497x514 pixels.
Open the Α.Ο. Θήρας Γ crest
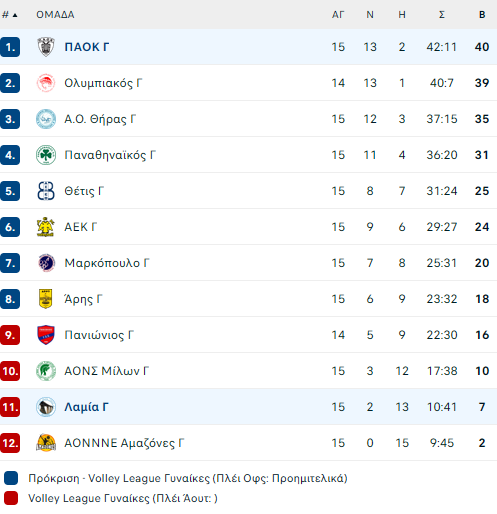tap(46, 119)
